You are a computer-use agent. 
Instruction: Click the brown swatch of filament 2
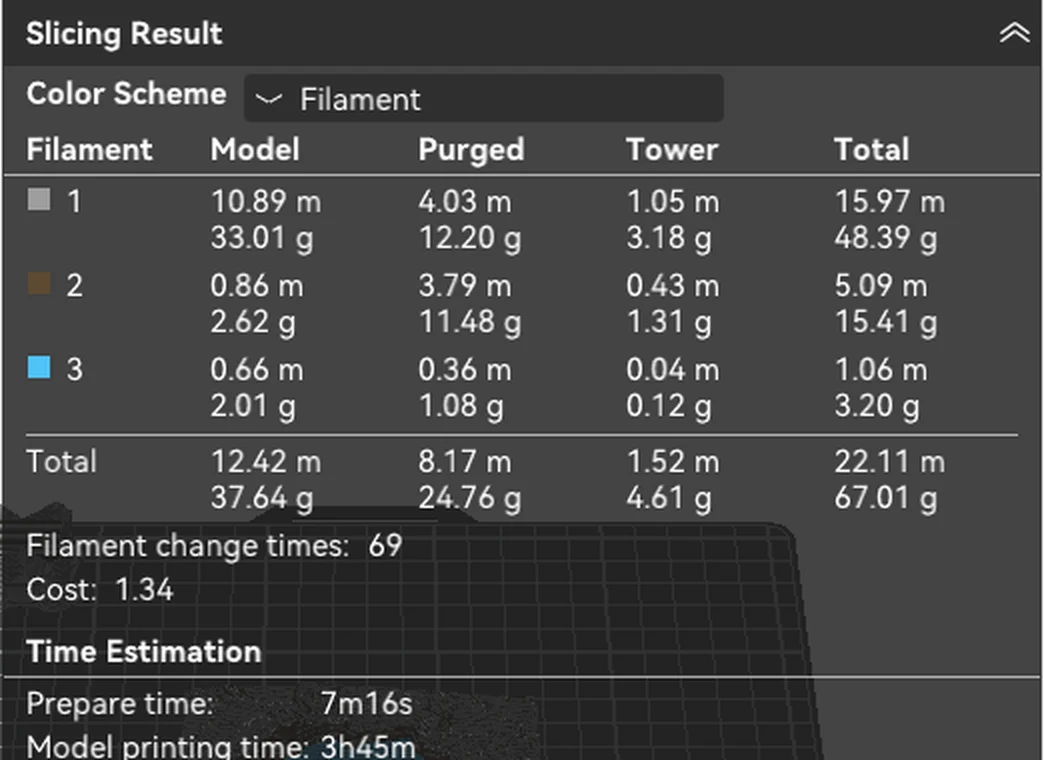pos(39,283)
